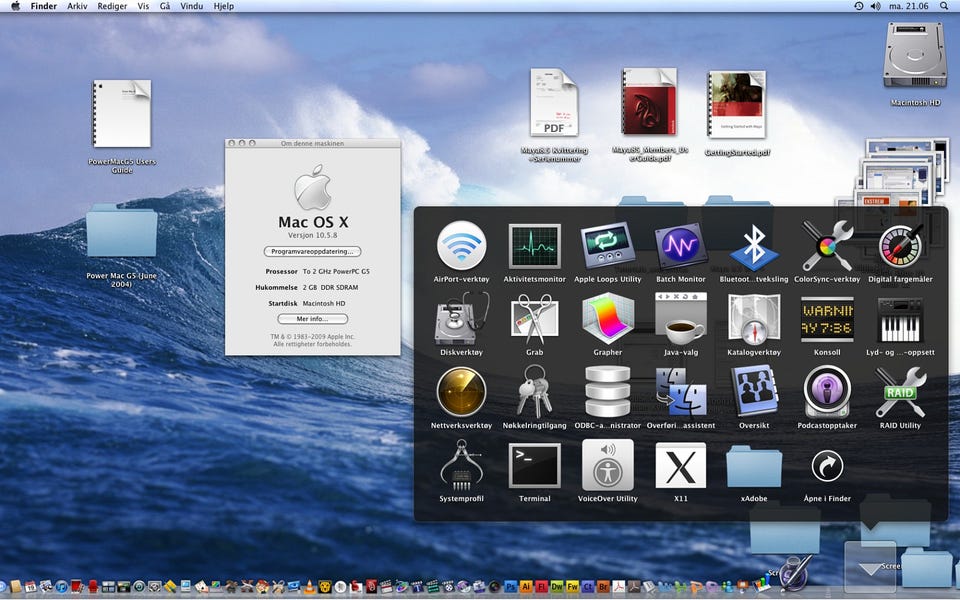The width and height of the screenshot is (960, 600).
Task: Launch VoiceOver Utility
Action: tap(608, 466)
